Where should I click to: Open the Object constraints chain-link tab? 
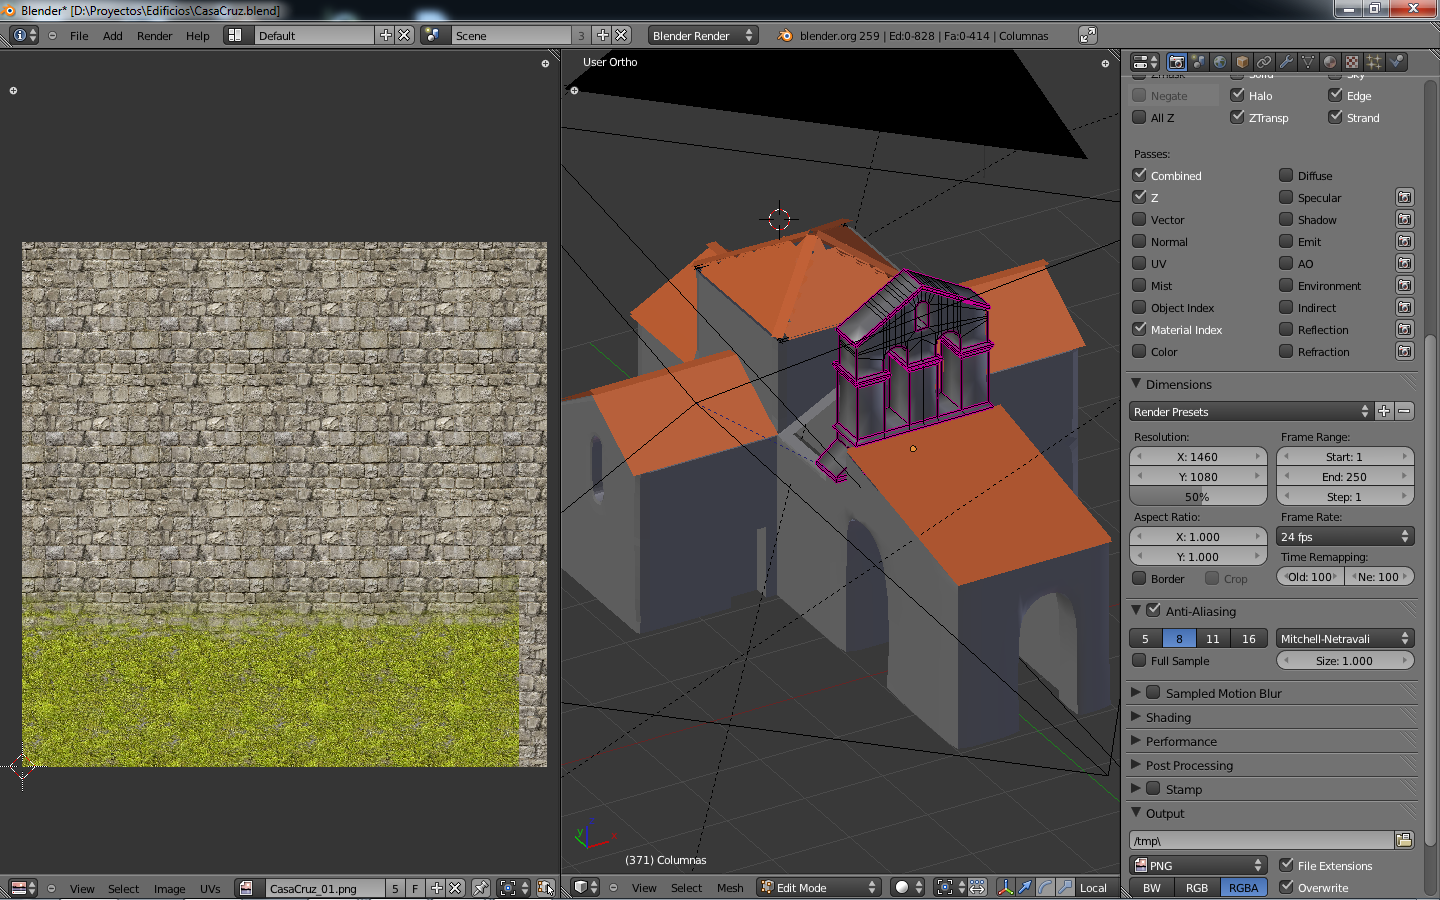tap(1264, 62)
